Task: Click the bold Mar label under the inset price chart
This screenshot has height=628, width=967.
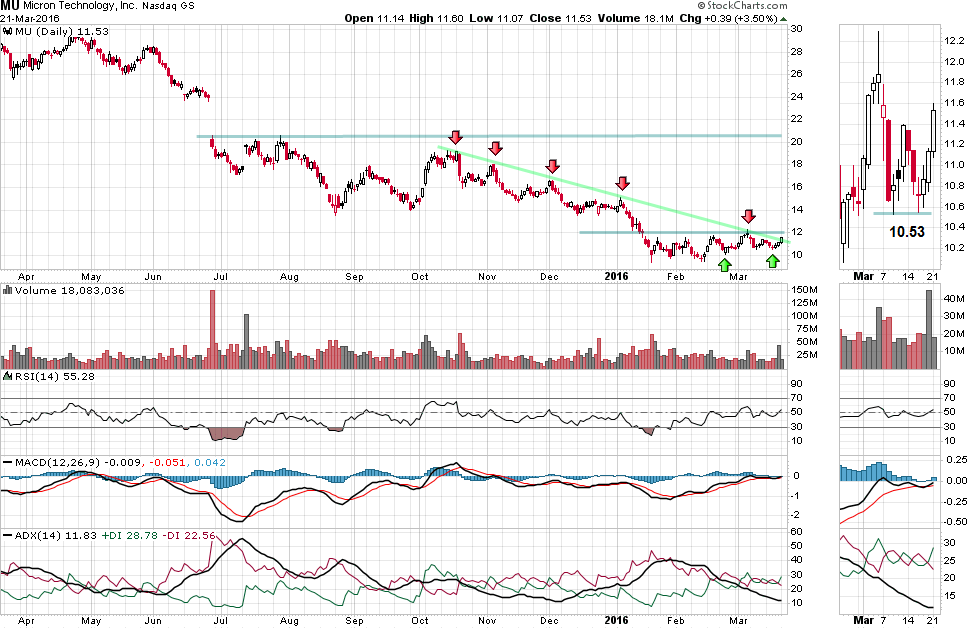Action: click(x=863, y=276)
